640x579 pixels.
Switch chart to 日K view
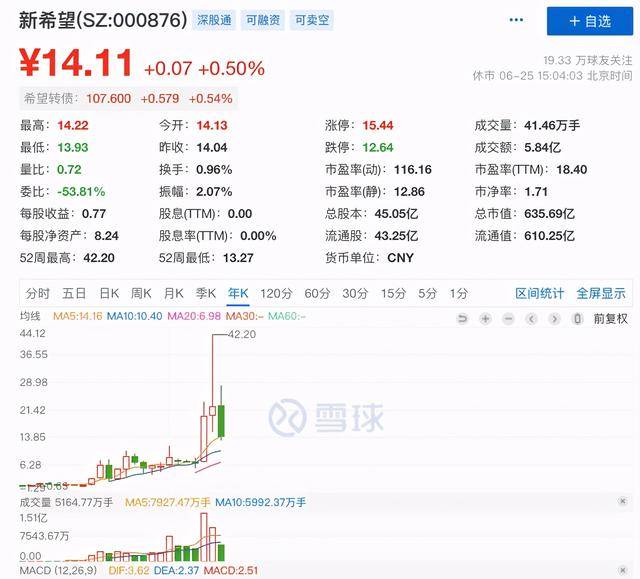[109, 293]
